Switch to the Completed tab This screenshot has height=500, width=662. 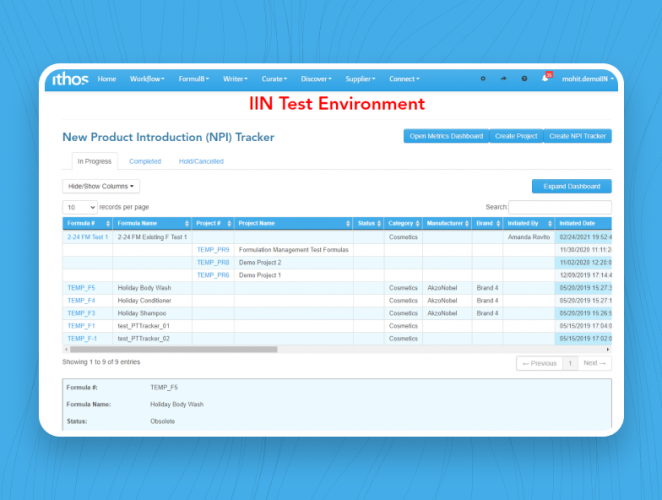pyautogui.click(x=145, y=161)
